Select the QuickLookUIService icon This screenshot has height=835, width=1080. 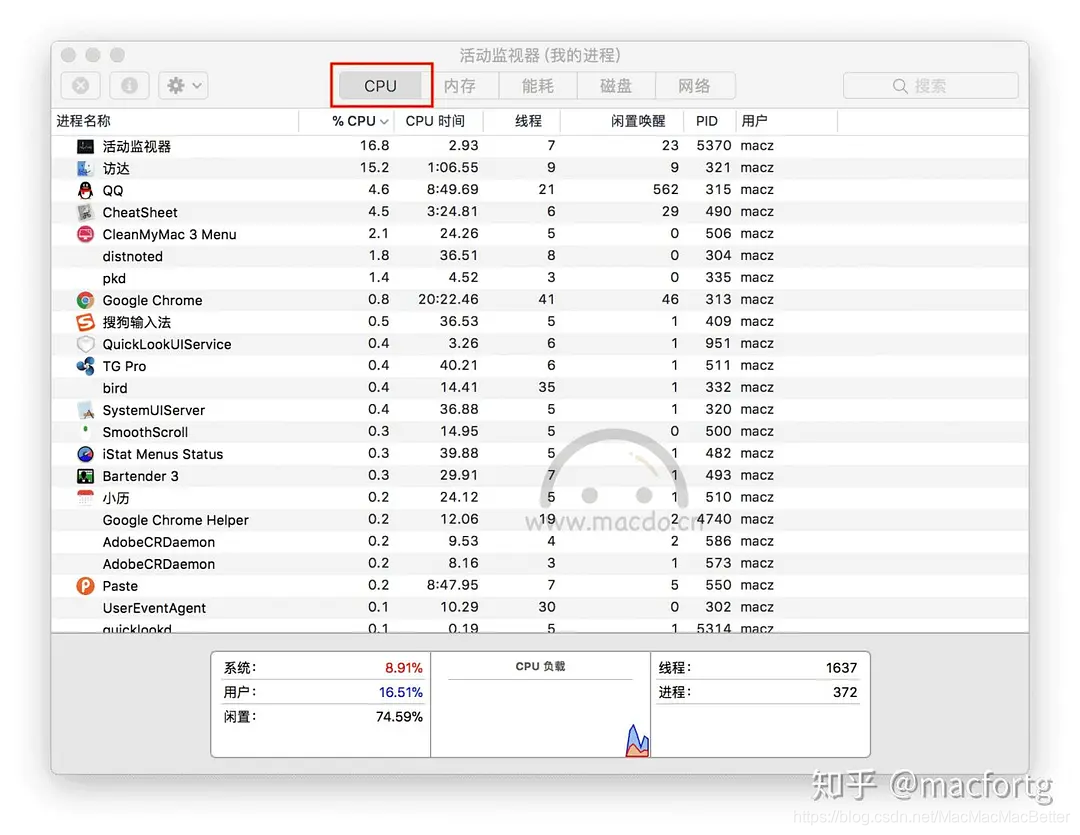[x=85, y=344]
